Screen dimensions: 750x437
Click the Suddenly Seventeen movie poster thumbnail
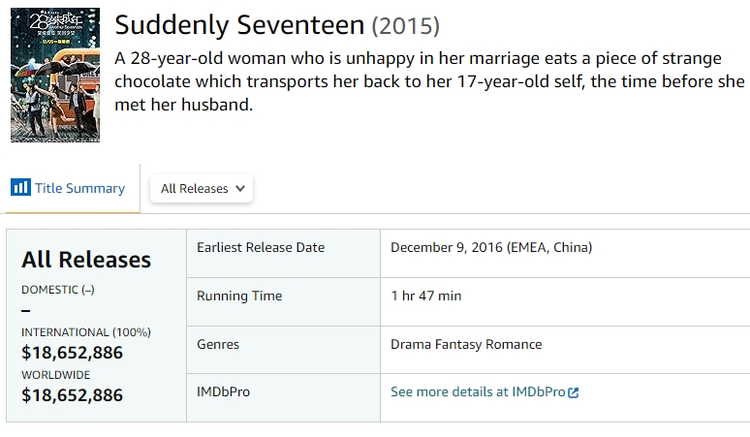[55, 75]
